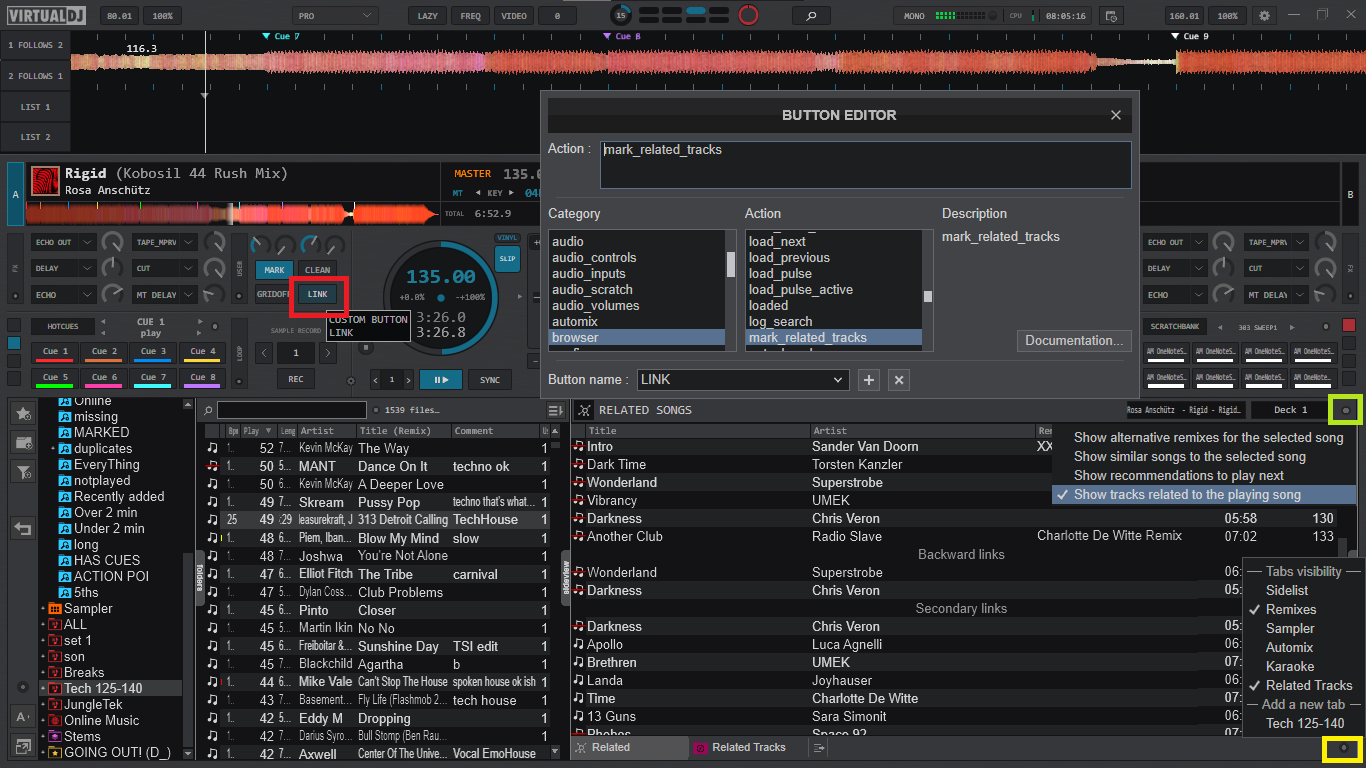Open the DELAY effect dropdown arrow on deck A

[x=88, y=269]
